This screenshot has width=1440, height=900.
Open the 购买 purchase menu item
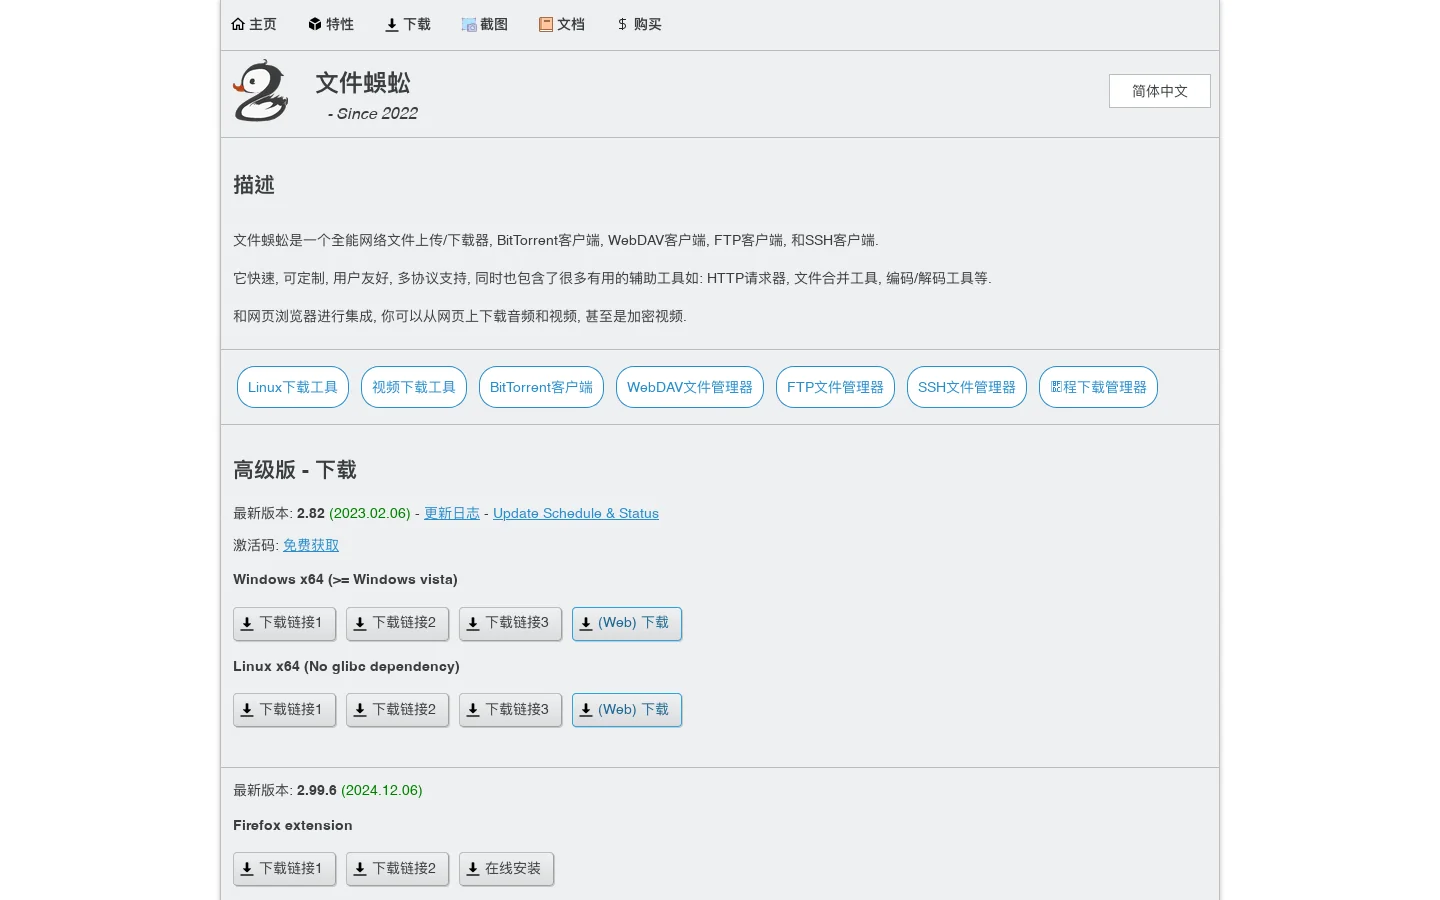coord(639,24)
